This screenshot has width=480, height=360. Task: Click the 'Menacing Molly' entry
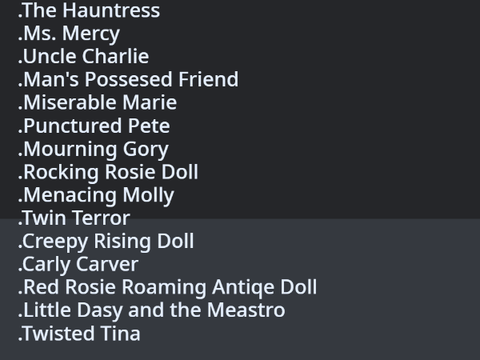96,195
